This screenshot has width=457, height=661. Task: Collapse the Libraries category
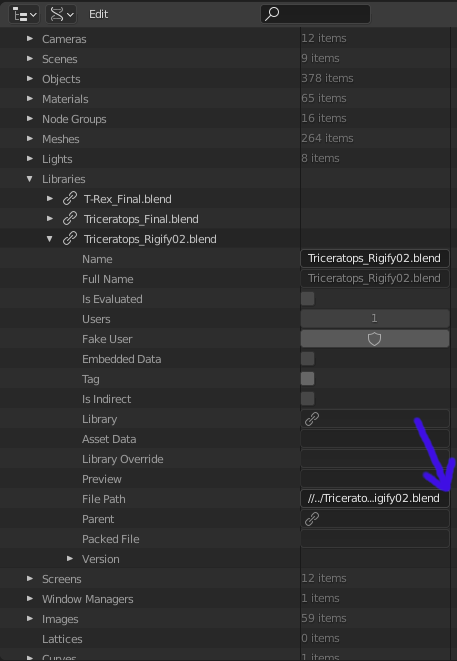[x=30, y=179]
